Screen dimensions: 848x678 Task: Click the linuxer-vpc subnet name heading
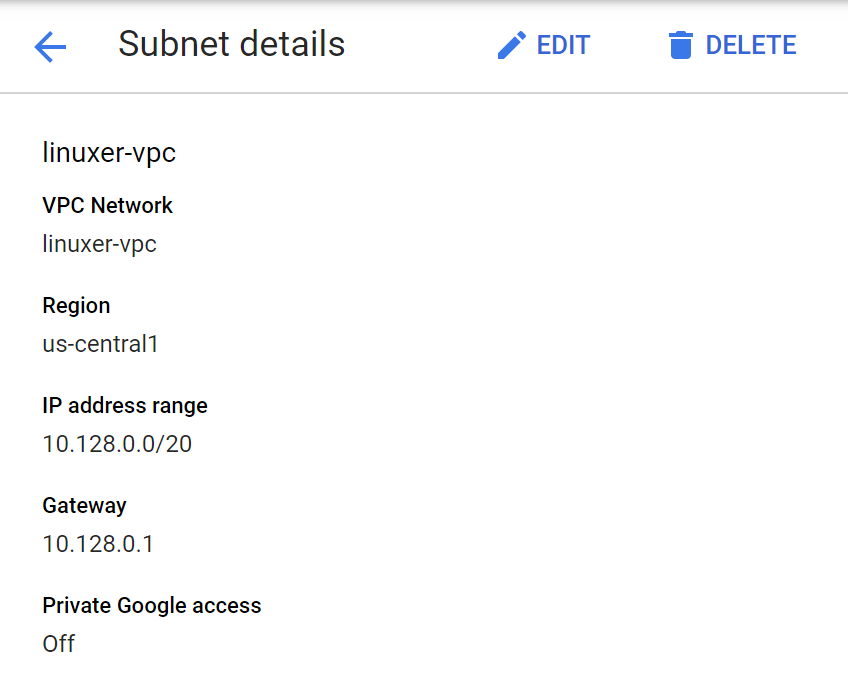[109, 153]
